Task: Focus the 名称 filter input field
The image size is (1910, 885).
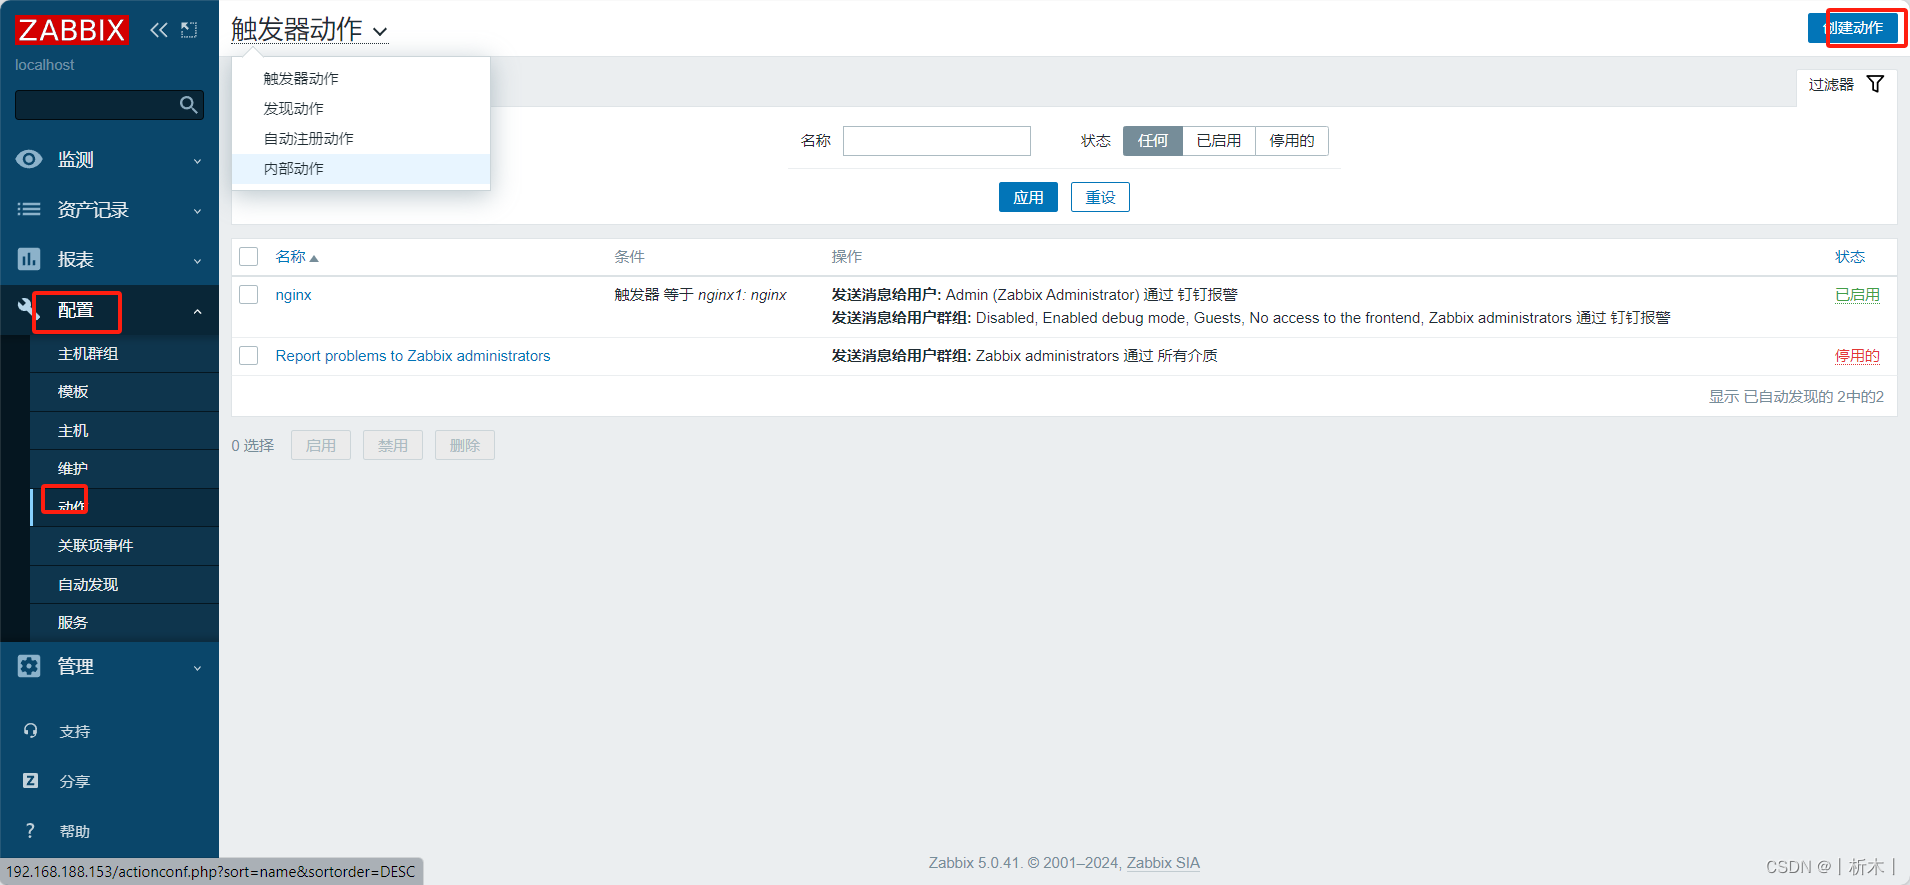Action: 937,141
